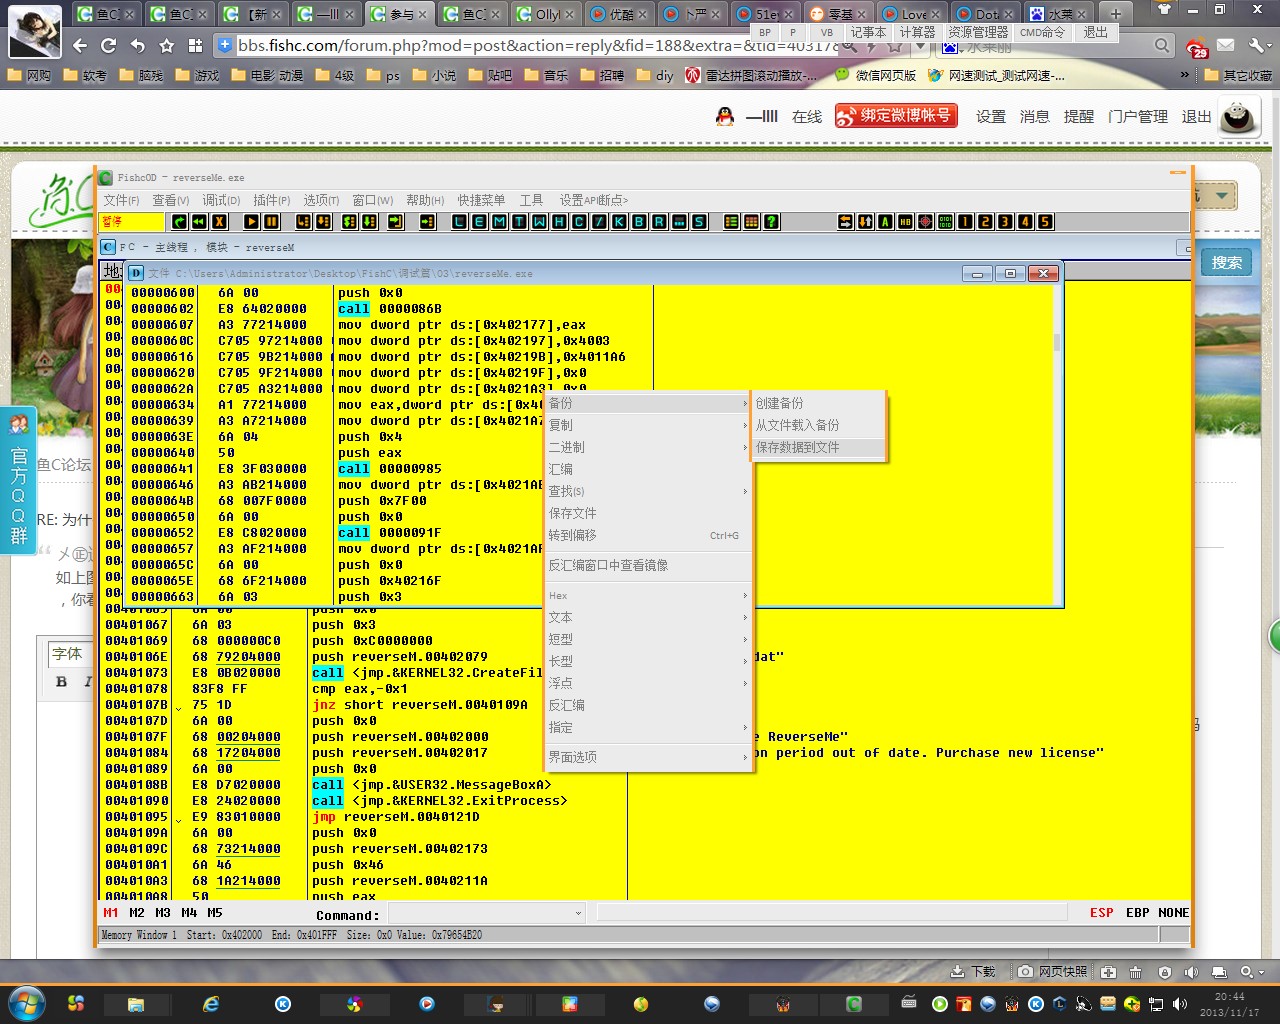Expand 复制 context menu submenu
The image size is (1280, 1024).
click(x=647, y=425)
